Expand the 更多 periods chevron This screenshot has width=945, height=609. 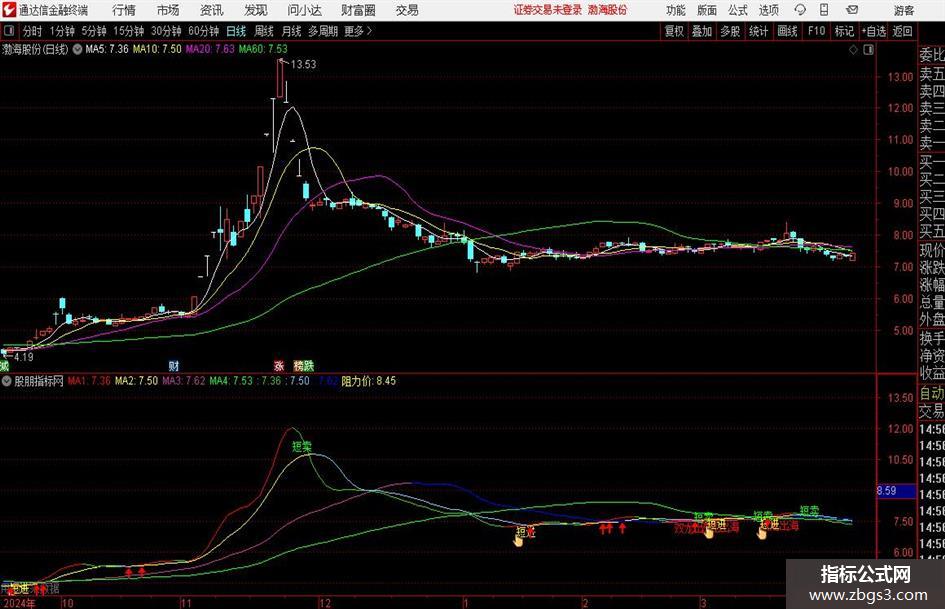click(359, 31)
